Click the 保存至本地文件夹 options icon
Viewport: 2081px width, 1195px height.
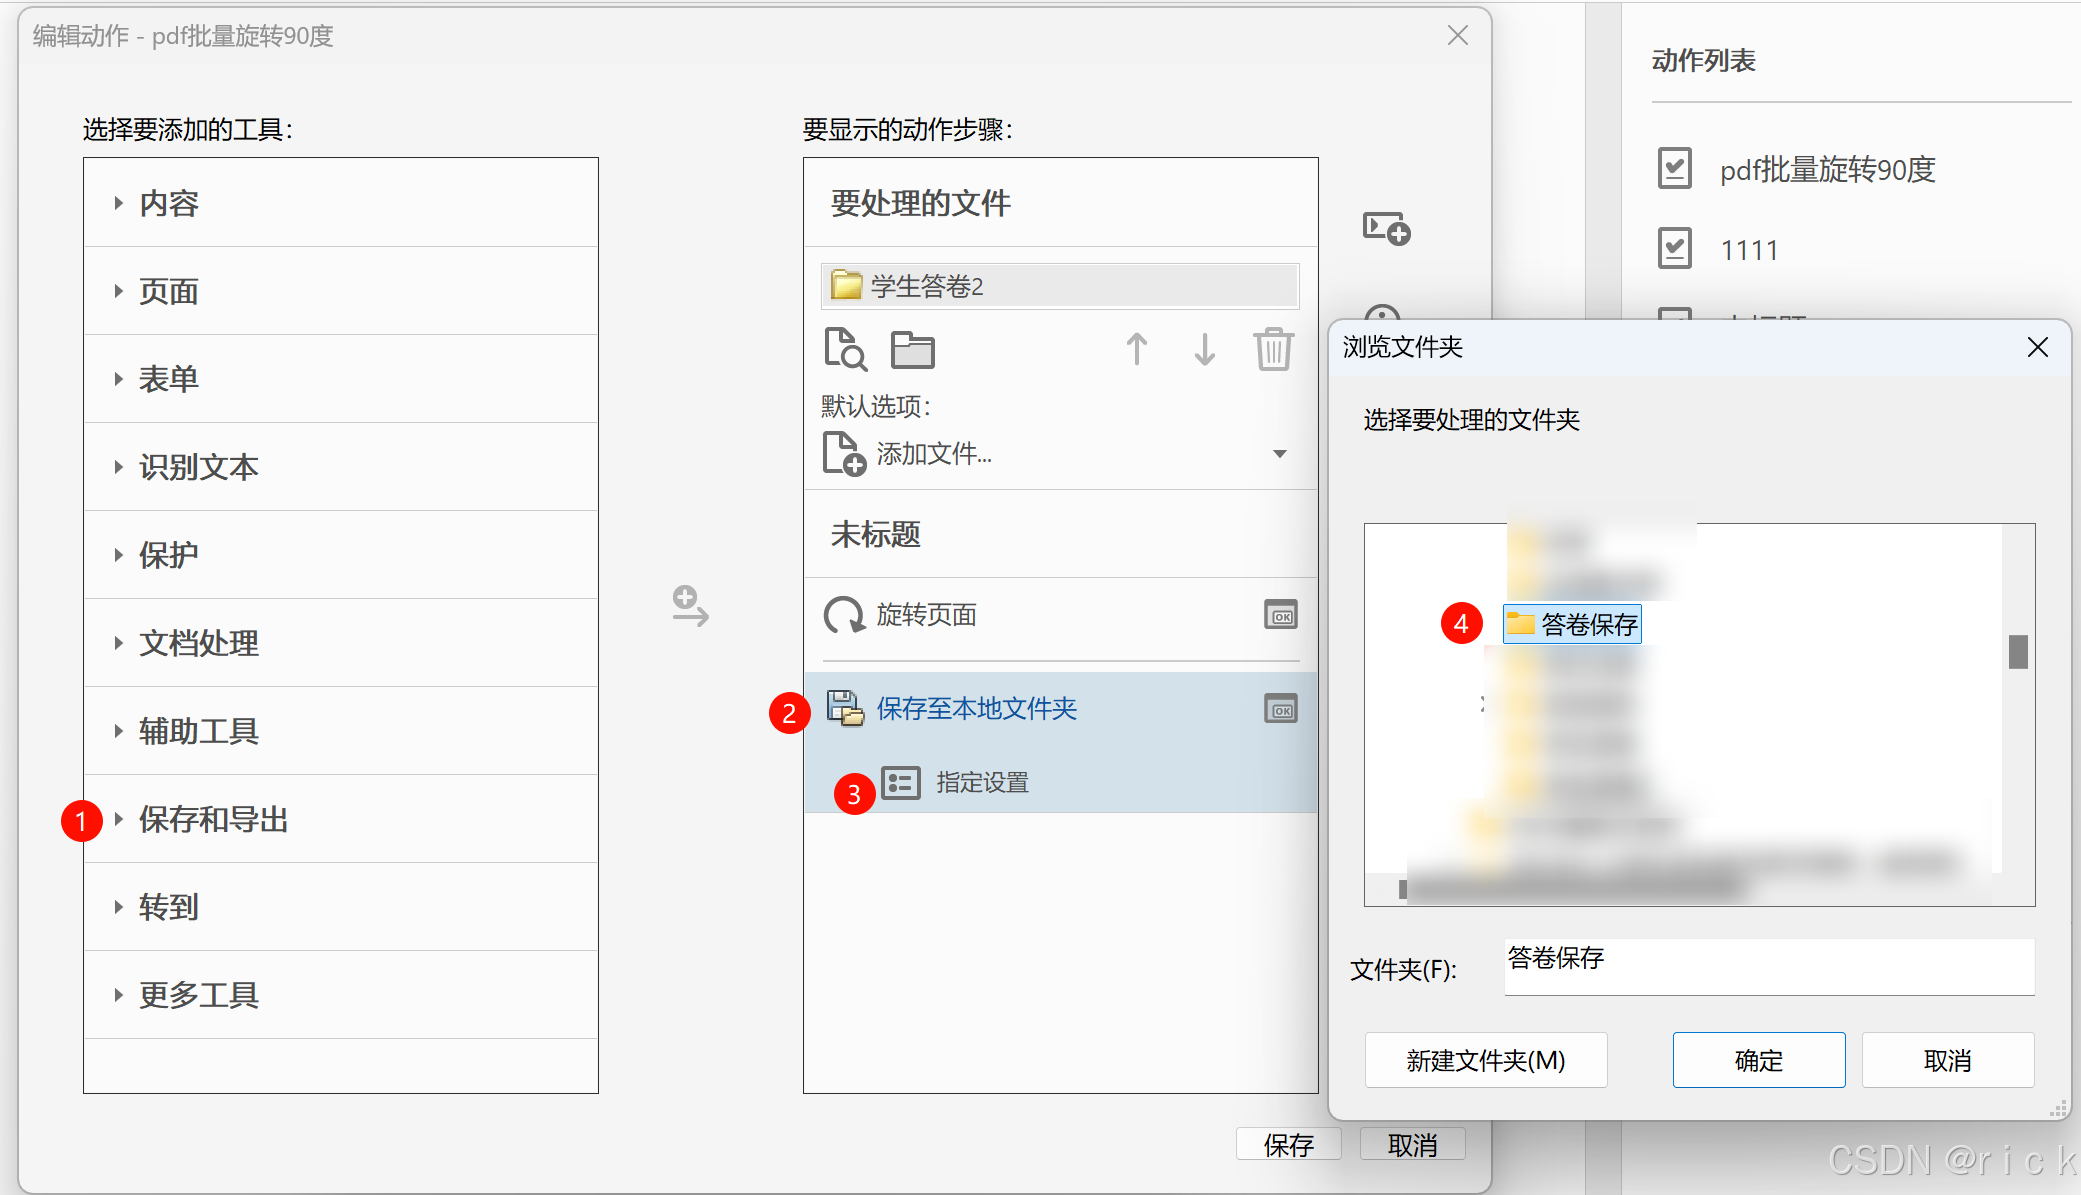click(1281, 709)
